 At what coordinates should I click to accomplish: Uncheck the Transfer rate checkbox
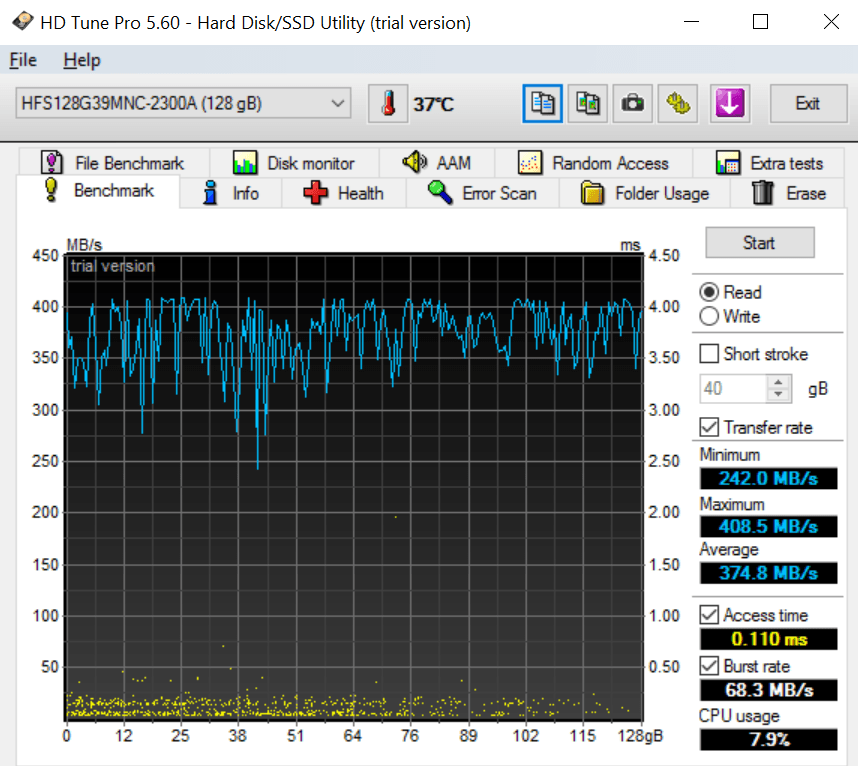(709, 427)
